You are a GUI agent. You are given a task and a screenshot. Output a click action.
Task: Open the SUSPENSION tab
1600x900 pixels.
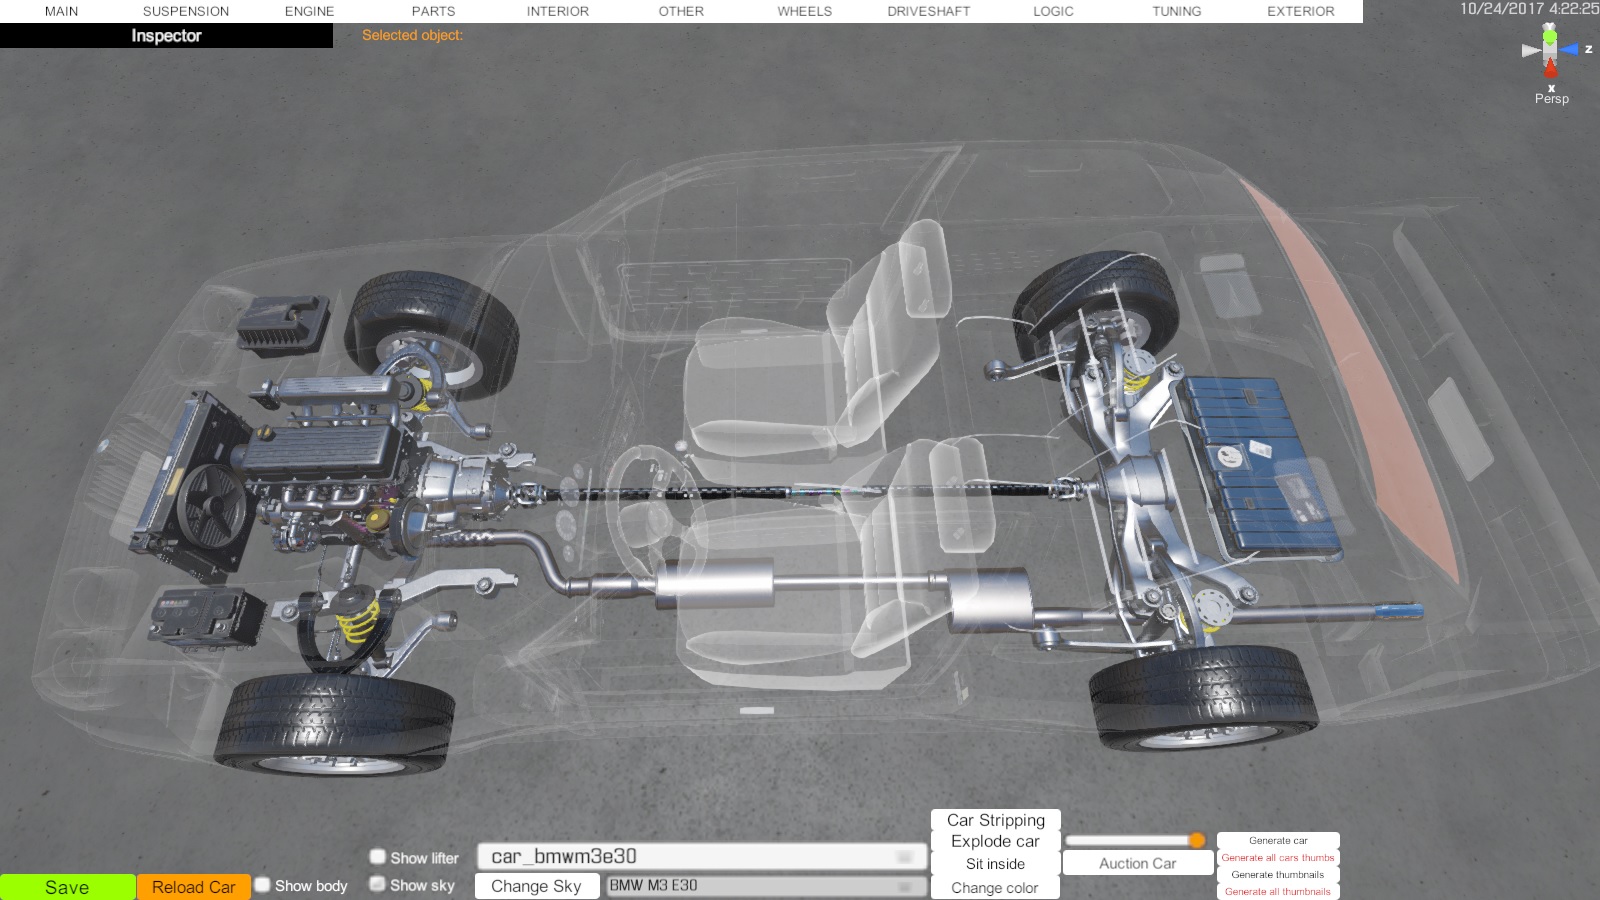(186, 11)
